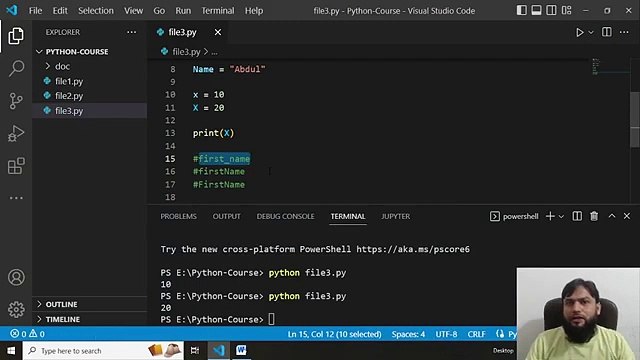
Task: Maximize the panel size chevron
Action: pos(611,216)
